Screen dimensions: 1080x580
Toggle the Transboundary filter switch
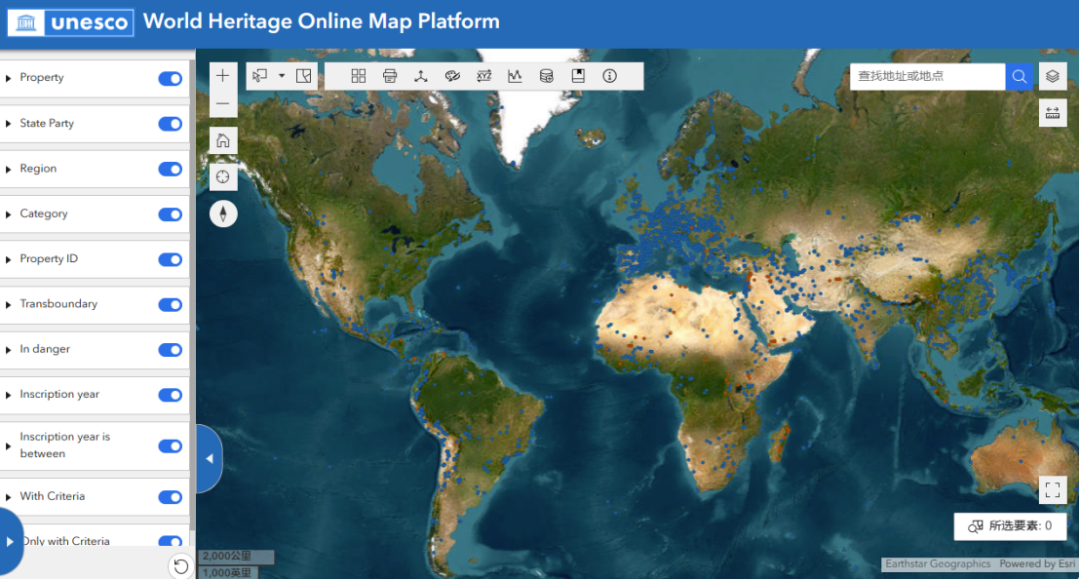[x=170, y=304]
